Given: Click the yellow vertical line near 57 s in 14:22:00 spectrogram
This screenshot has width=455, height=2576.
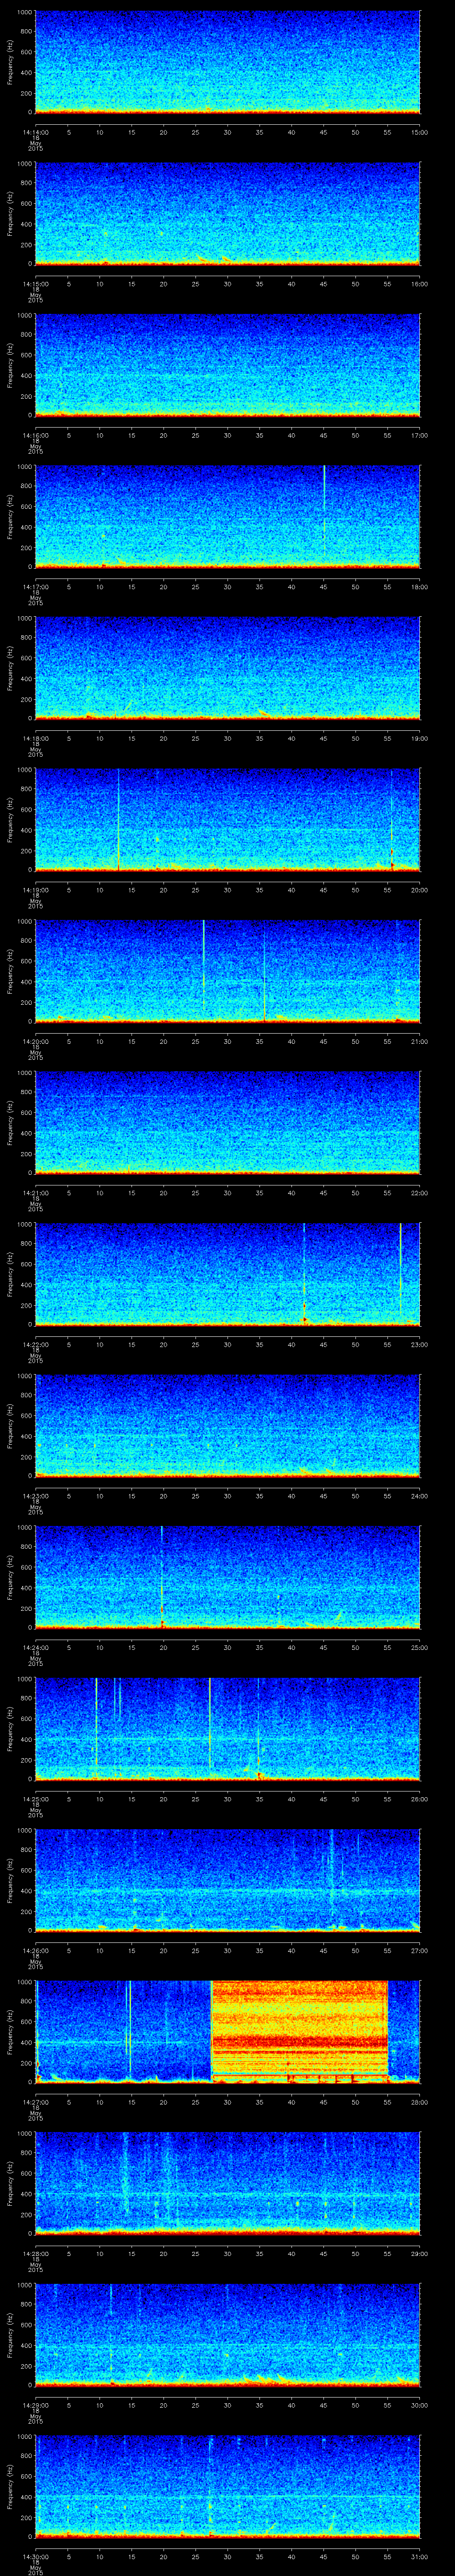Looking at the screenshot, I should (x=400, y=1268).
